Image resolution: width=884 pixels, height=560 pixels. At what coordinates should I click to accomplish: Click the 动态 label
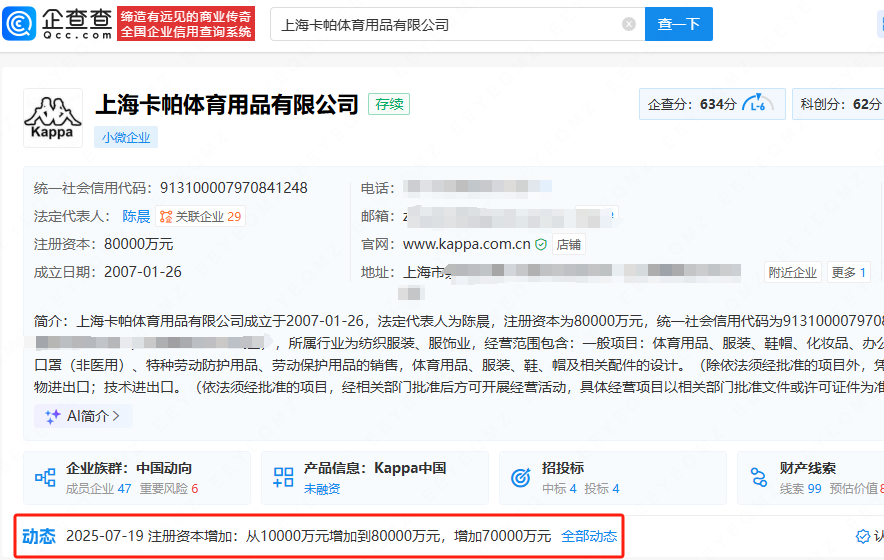pos(39,536)
